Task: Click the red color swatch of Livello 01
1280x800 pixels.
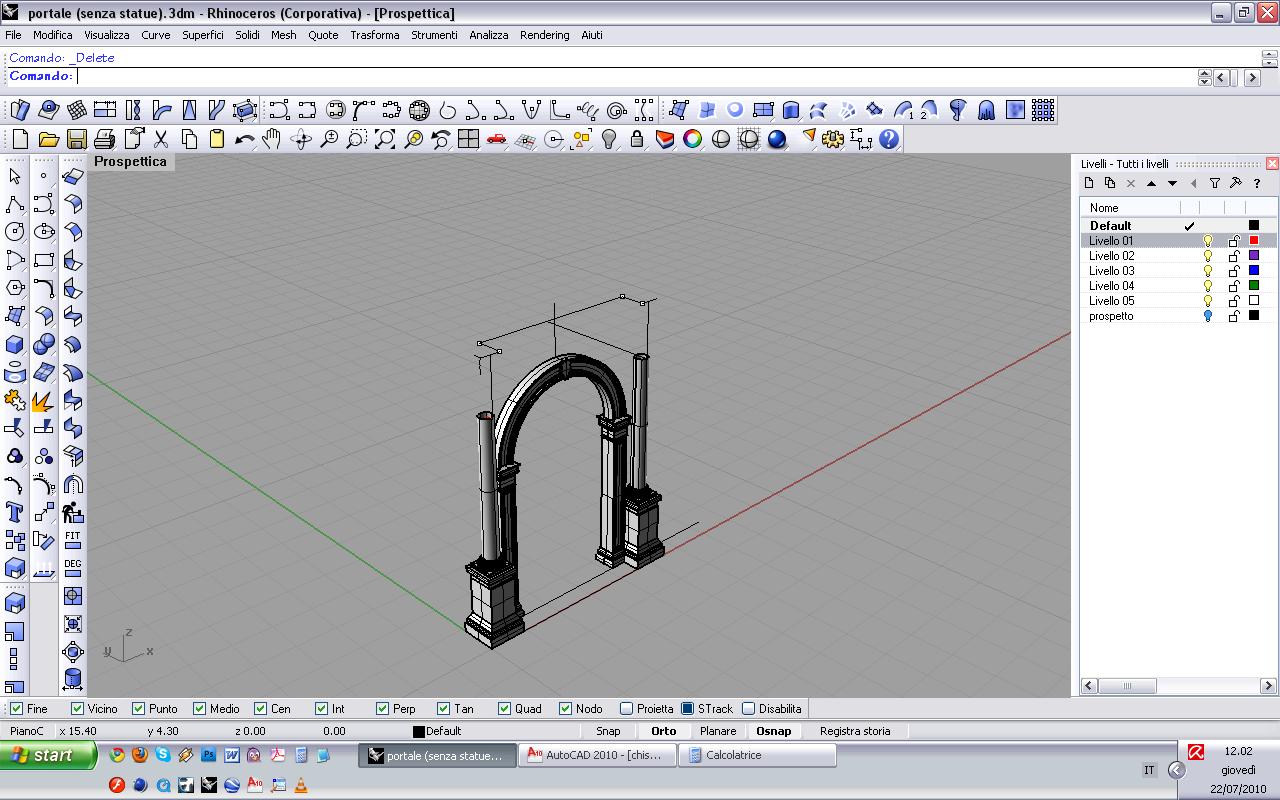Action: tap(1254, 241)
